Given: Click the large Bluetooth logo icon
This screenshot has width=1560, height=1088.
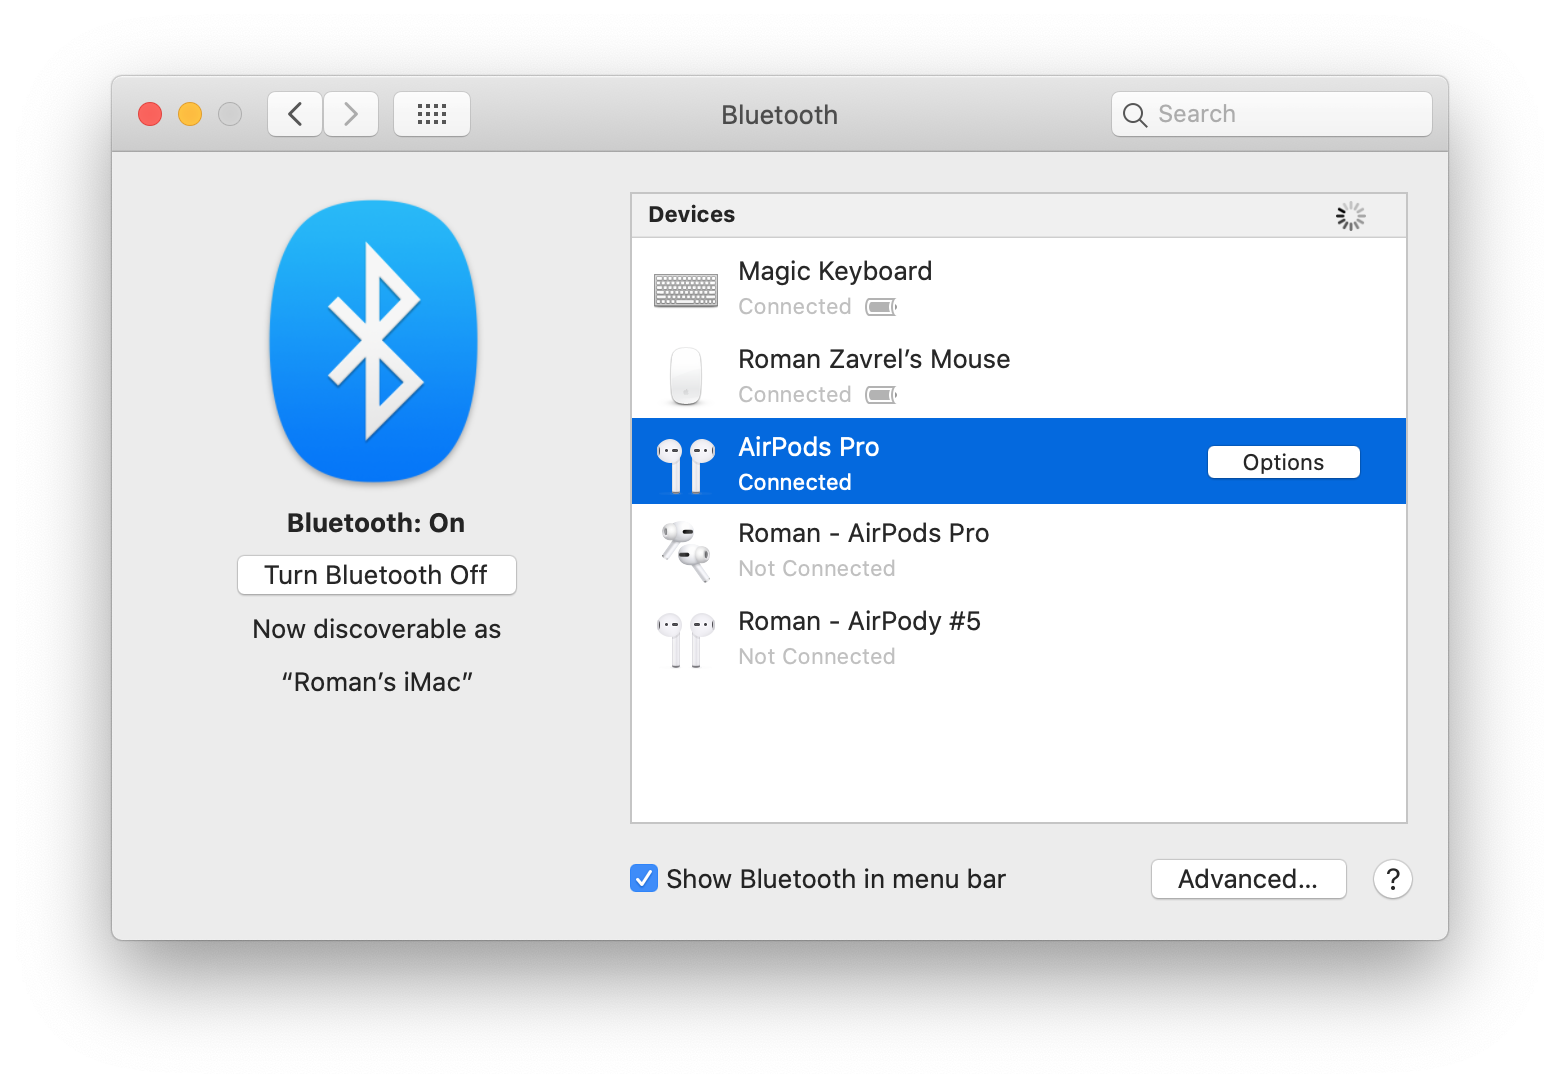Looking at the screenshot, I should (374, 341).
